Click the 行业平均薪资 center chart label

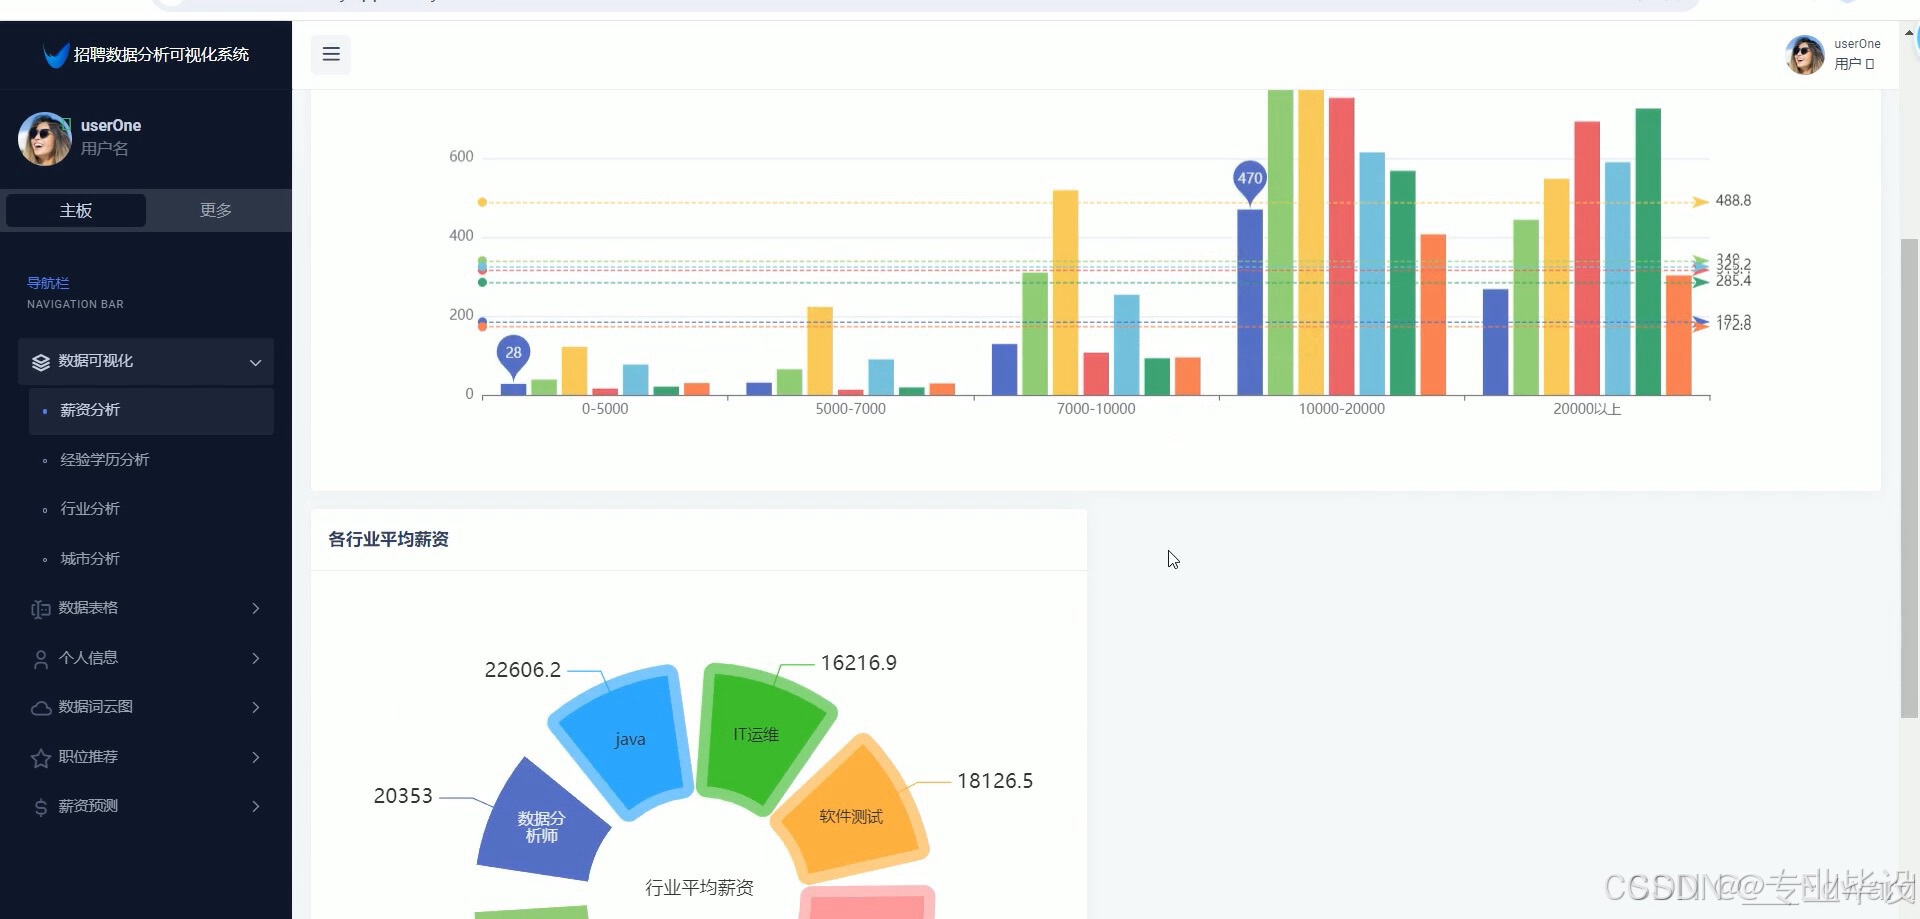pyautogui.click(x=699, y=887)
